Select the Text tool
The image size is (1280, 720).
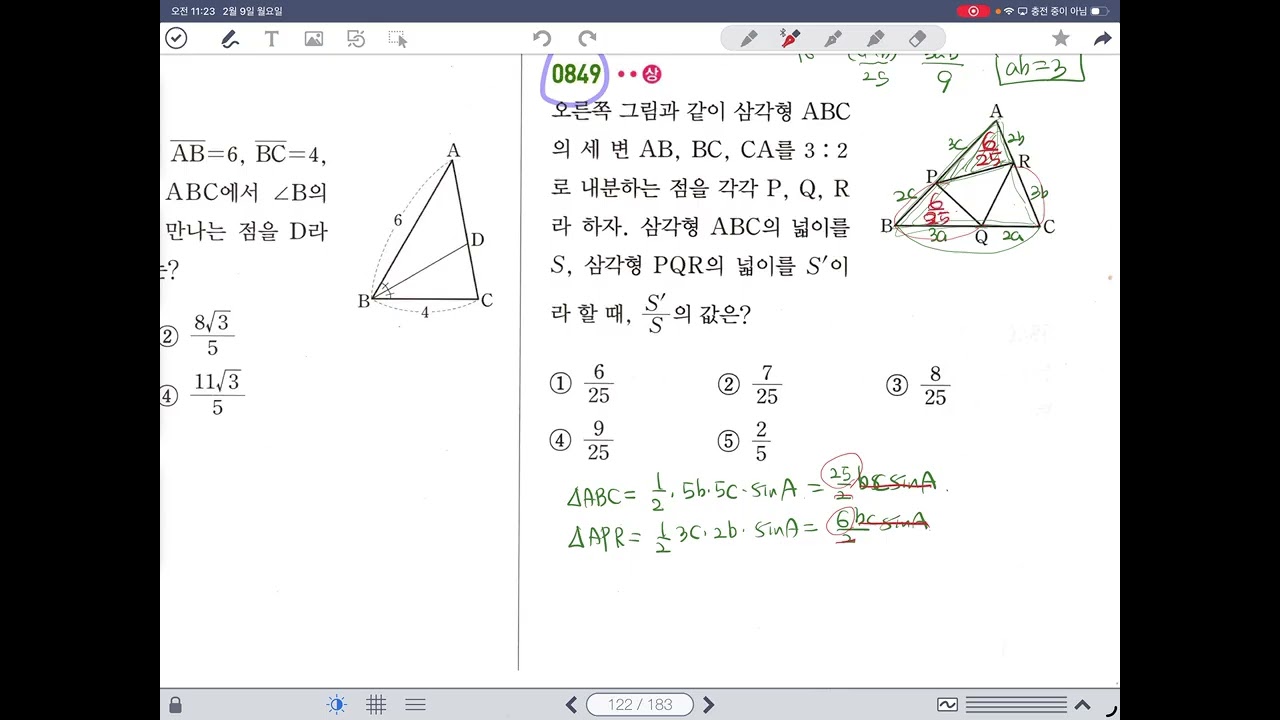tap(271, 39)
